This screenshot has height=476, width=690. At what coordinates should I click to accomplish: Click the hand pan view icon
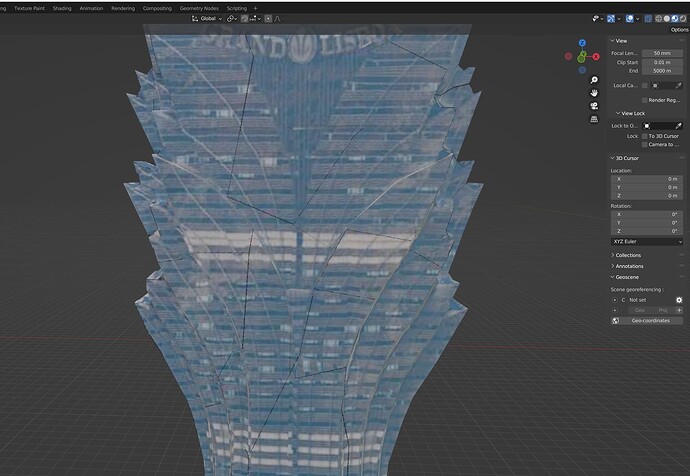coord(594,91)
